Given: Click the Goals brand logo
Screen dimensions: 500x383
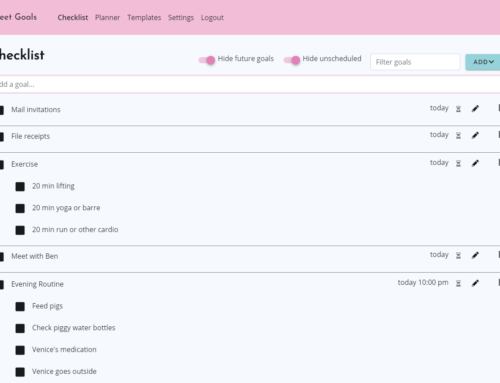Looking at the screenshot, I should 18,17.
